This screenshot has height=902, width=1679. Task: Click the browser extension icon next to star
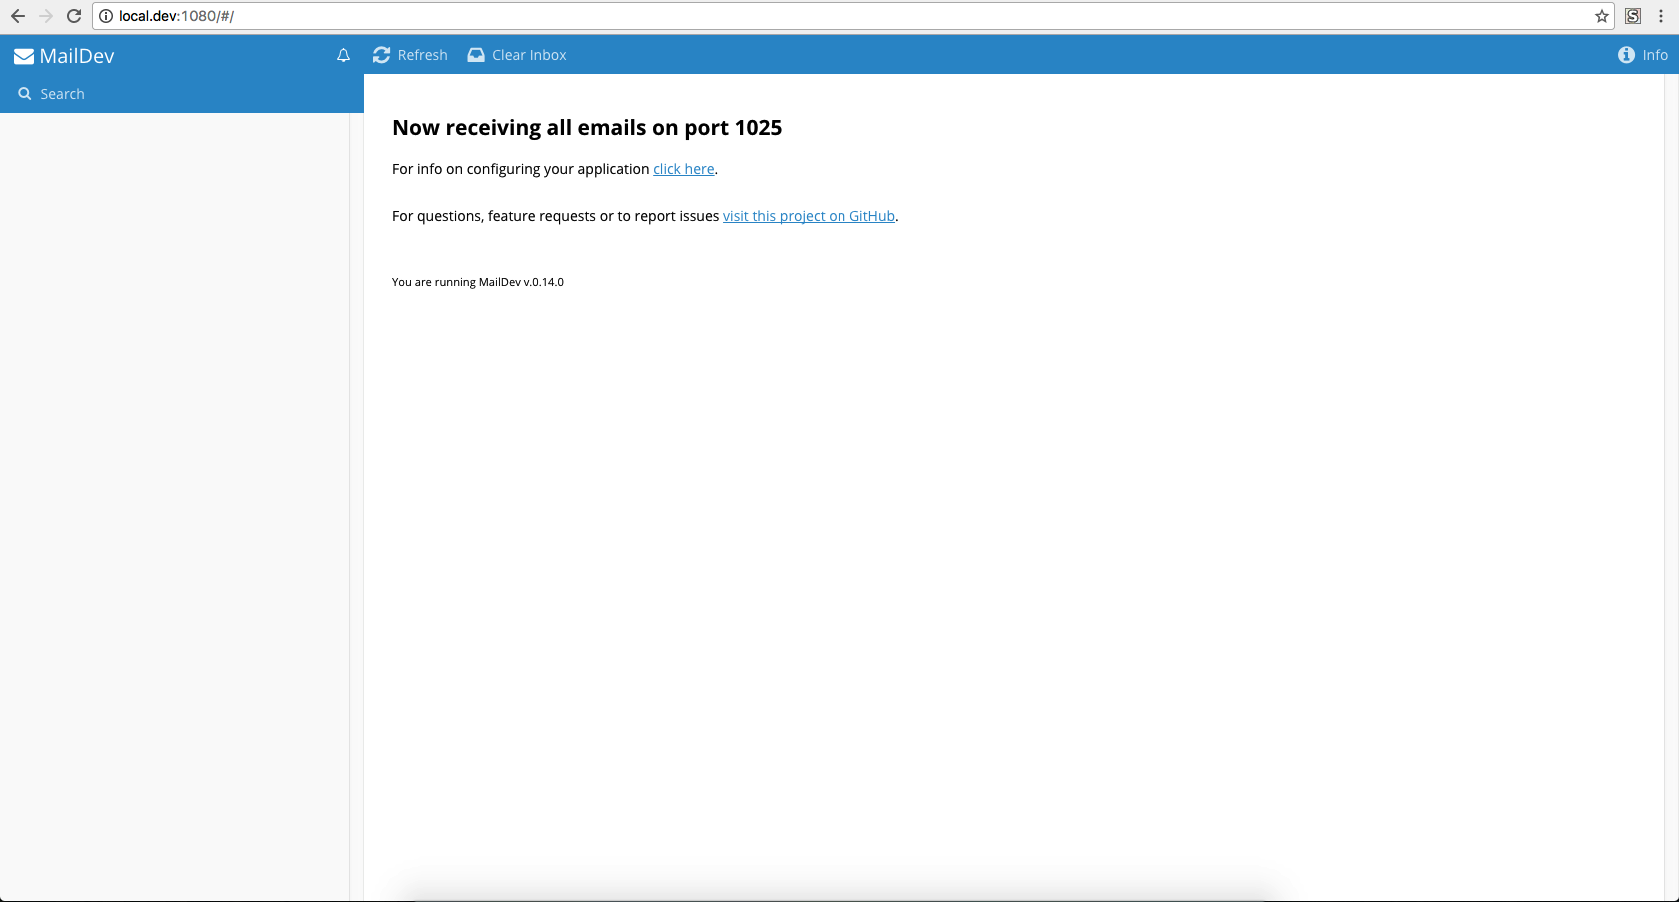click(x=1633, y=16)
